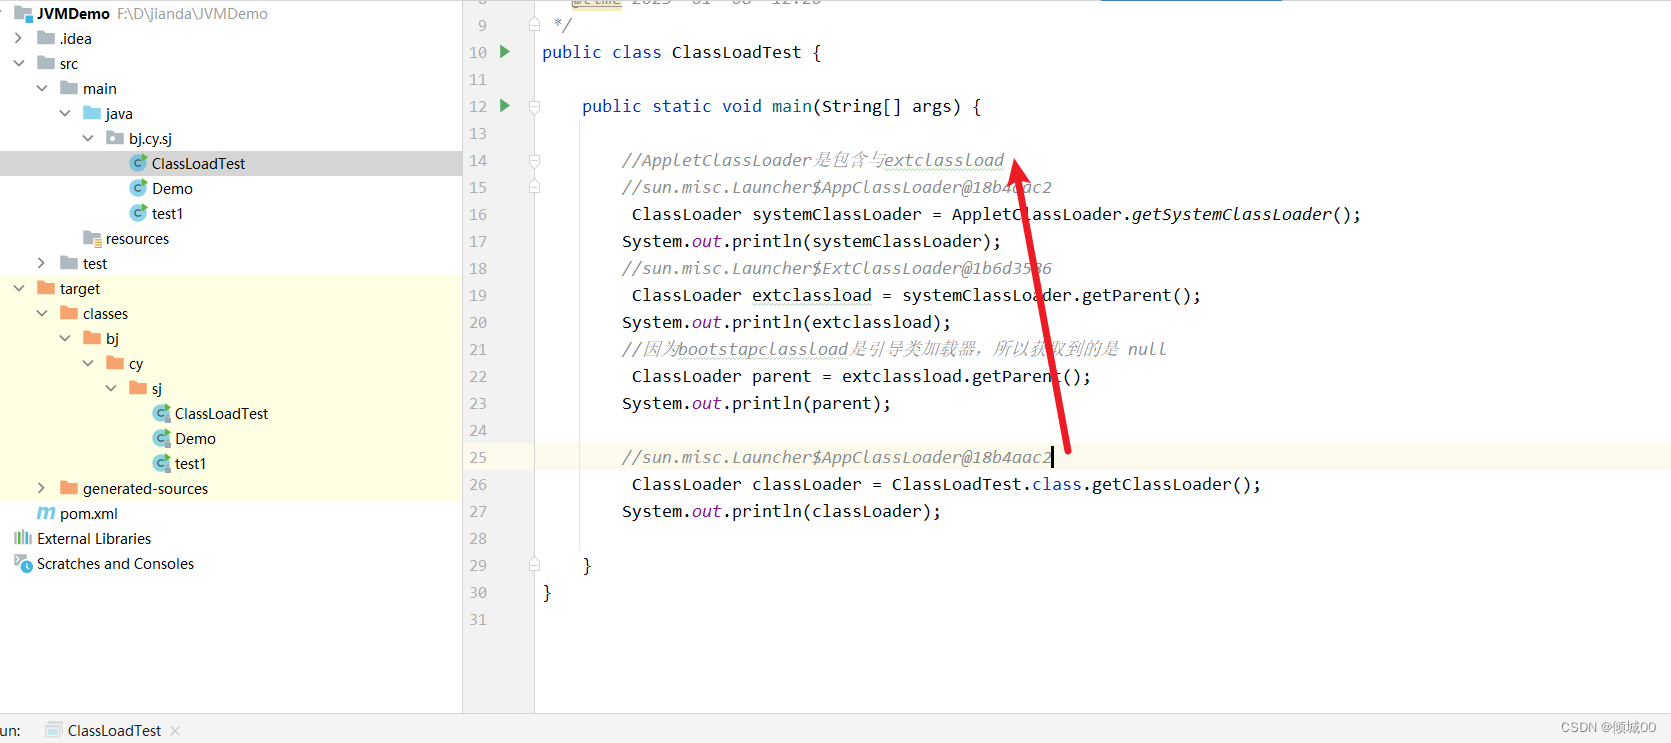Fold the main method at line 12
Image resolution: width=1671 pixels, height=743 pixels.
point(534,106)
